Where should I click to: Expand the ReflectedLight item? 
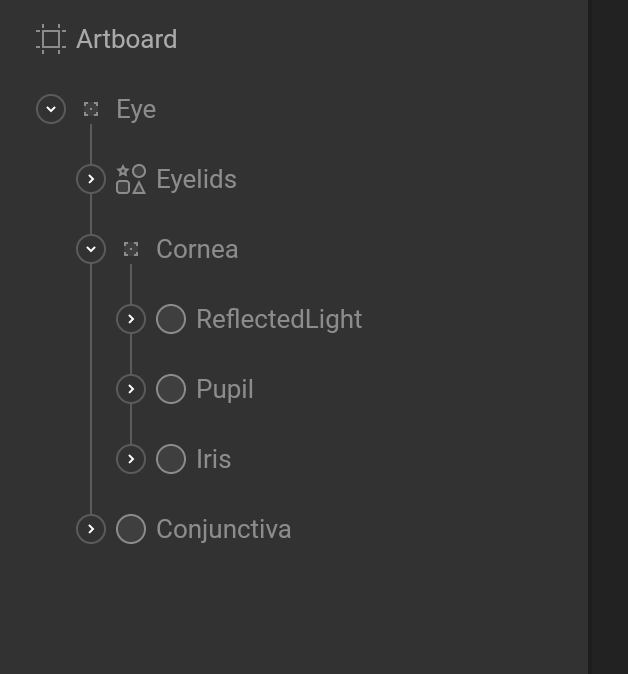click(131, 319)
